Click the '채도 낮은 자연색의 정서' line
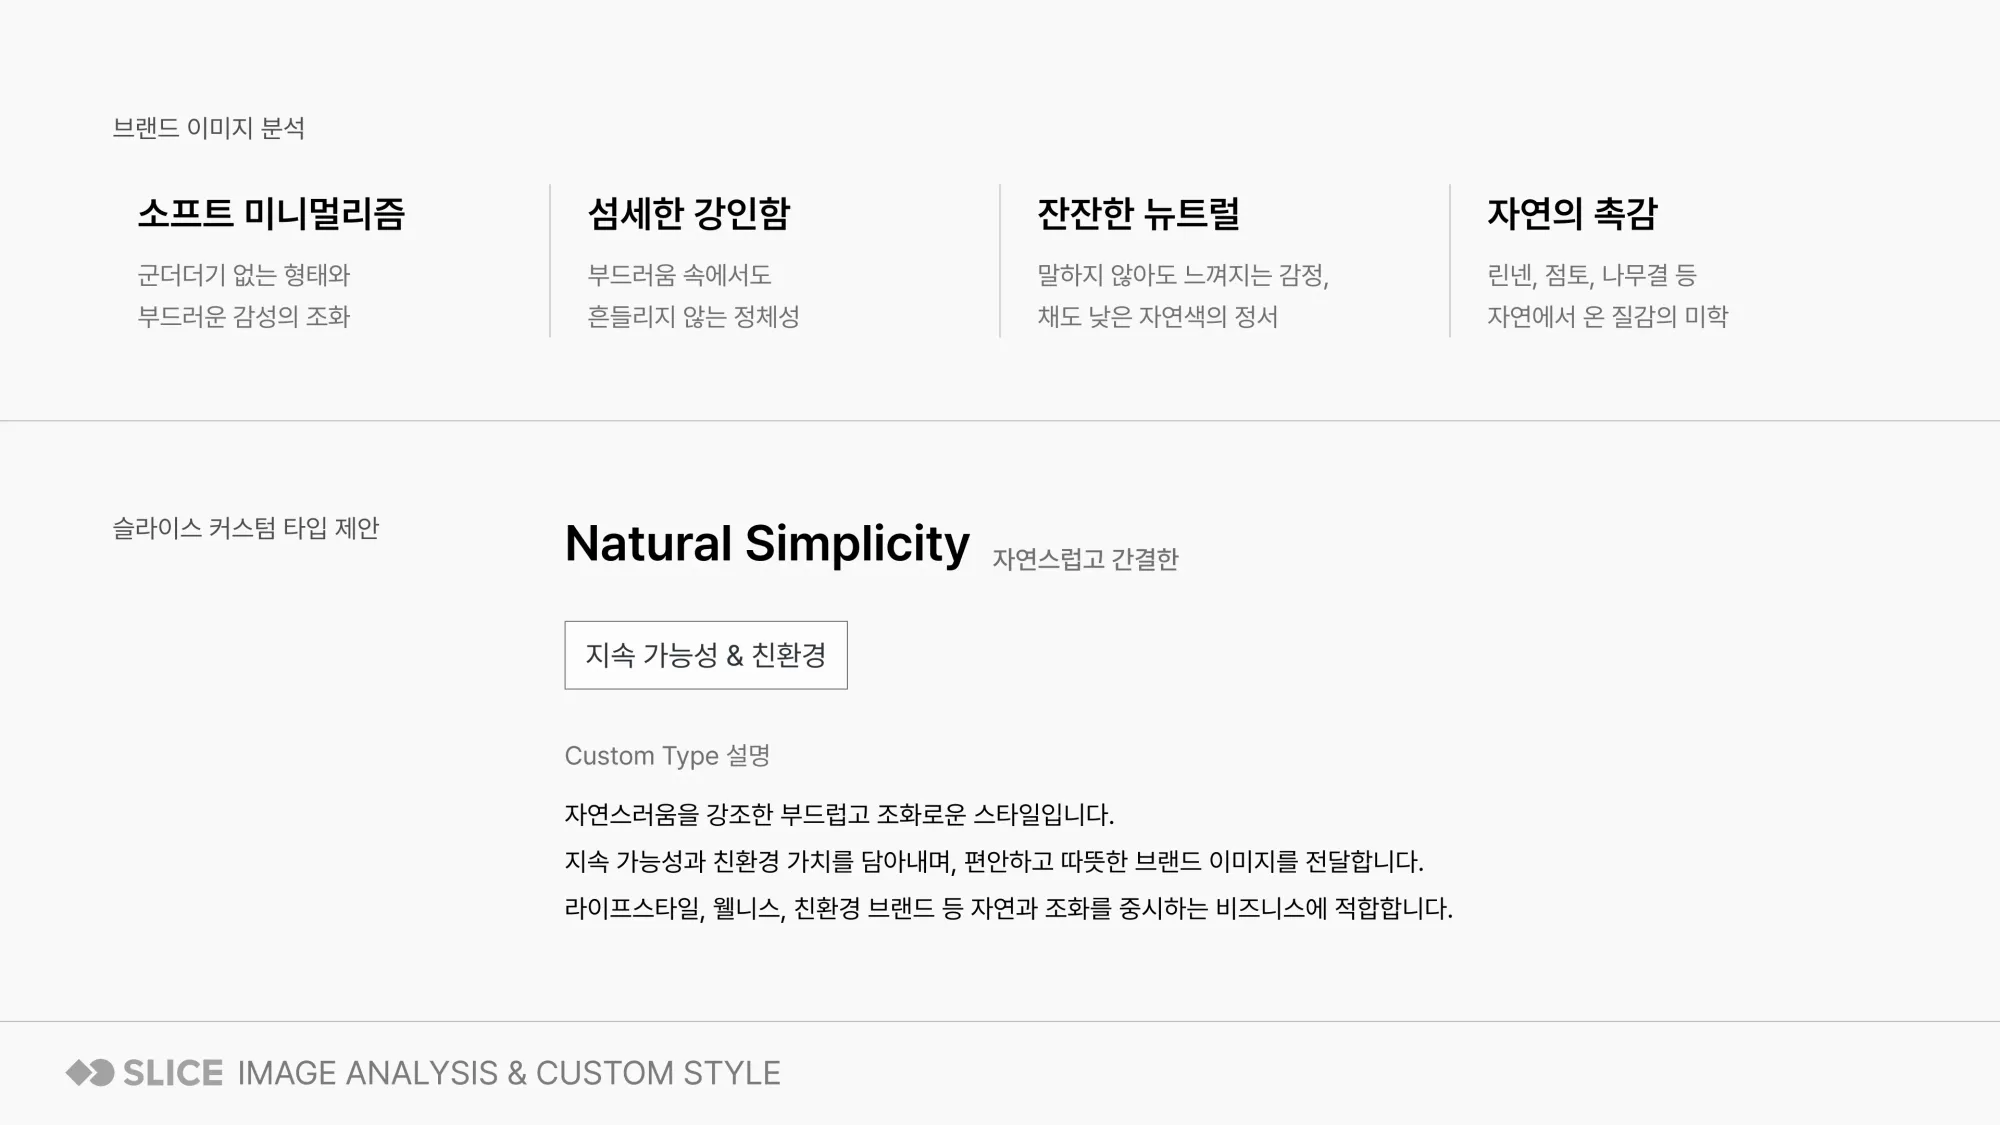The image size is (2000, 1125). tap(1158, 317)
